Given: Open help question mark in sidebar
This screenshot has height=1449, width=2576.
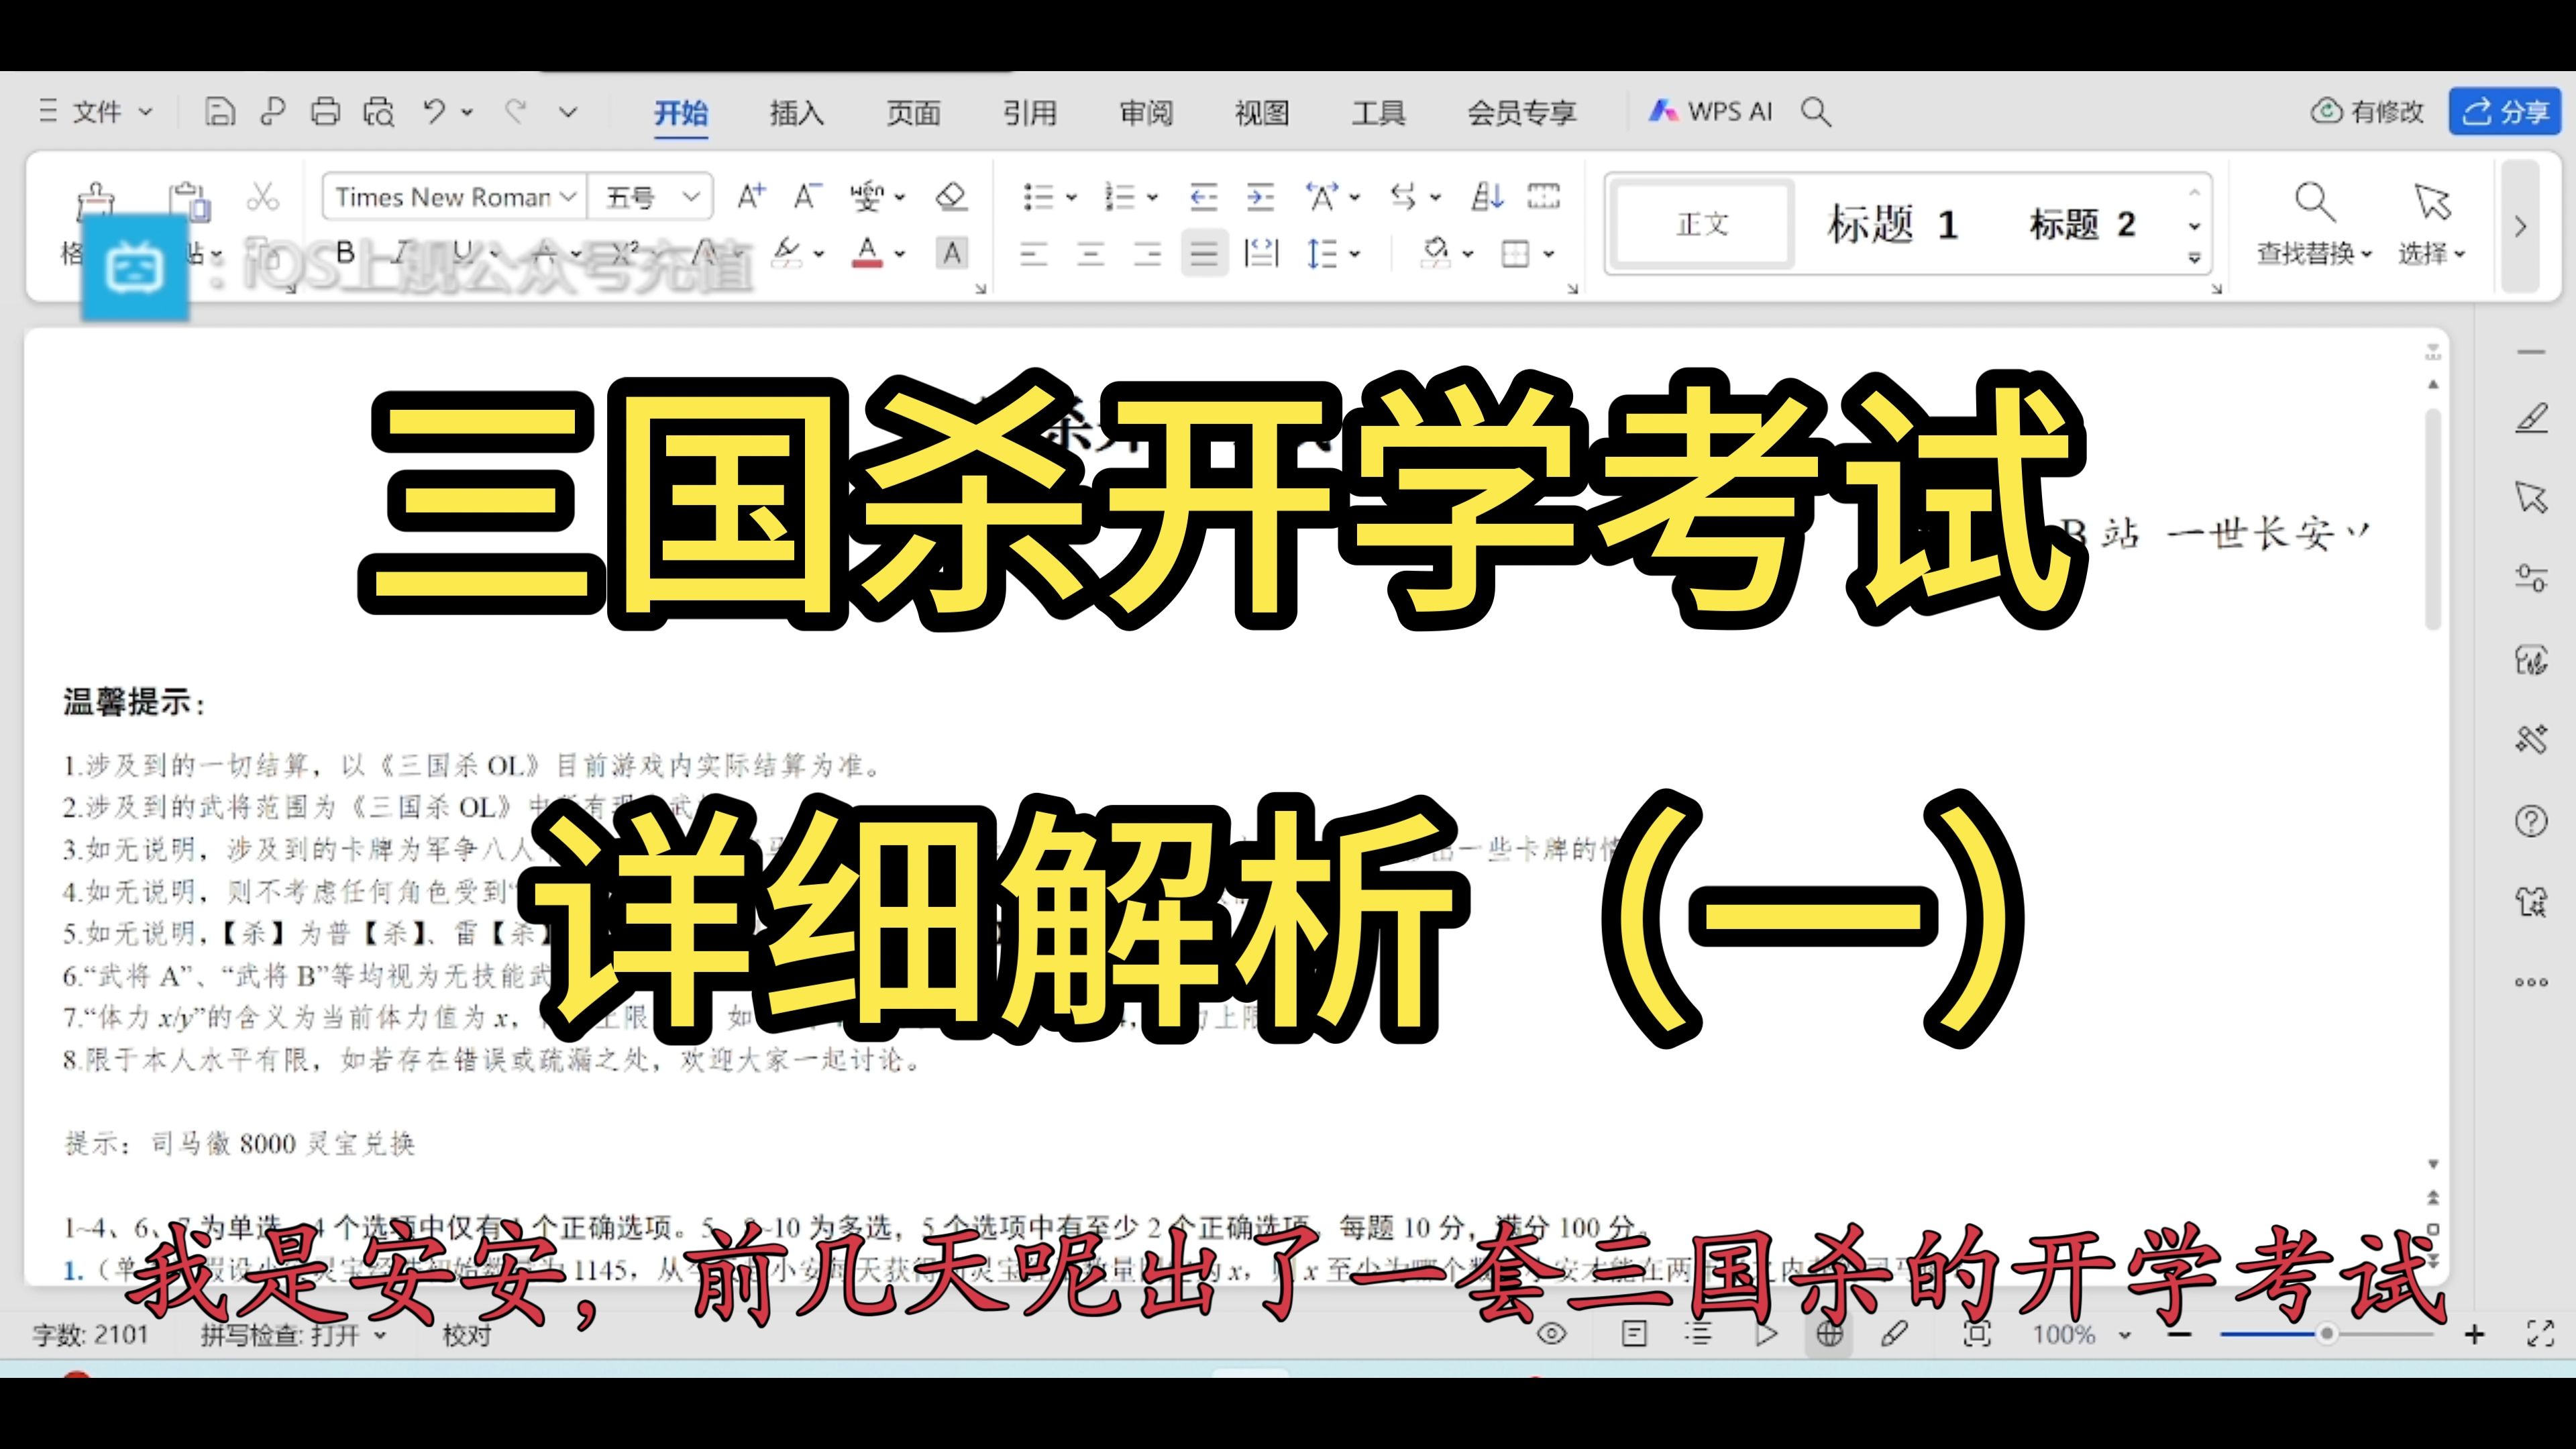Looking at the screenshot, I should tap(2531, 821).
